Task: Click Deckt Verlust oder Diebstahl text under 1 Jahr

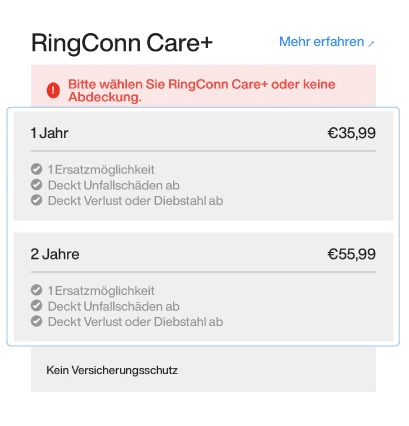Action: [x=135, y=201]
